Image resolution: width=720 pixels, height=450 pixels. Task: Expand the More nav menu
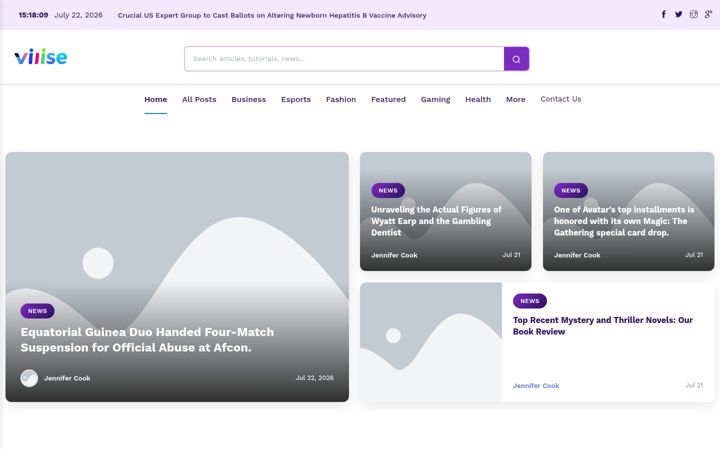[516, 99]
